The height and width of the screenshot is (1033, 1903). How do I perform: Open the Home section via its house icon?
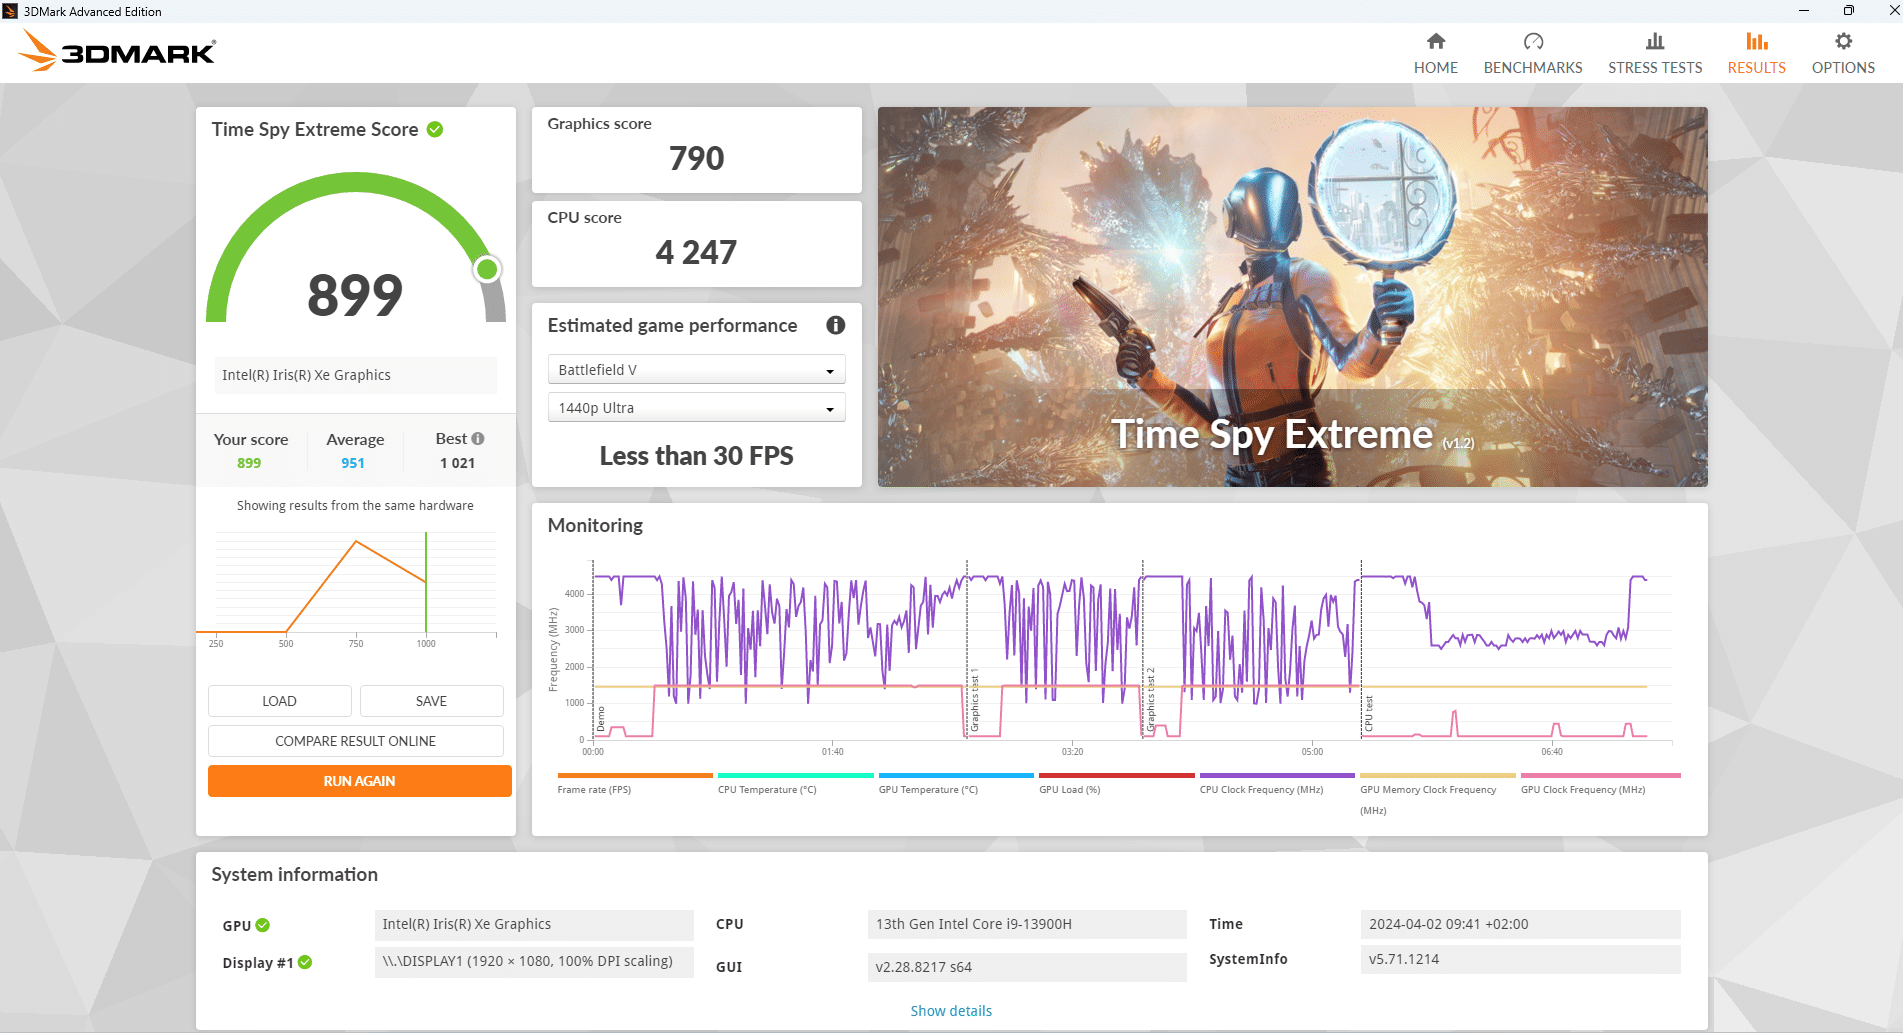[1435, 41]
